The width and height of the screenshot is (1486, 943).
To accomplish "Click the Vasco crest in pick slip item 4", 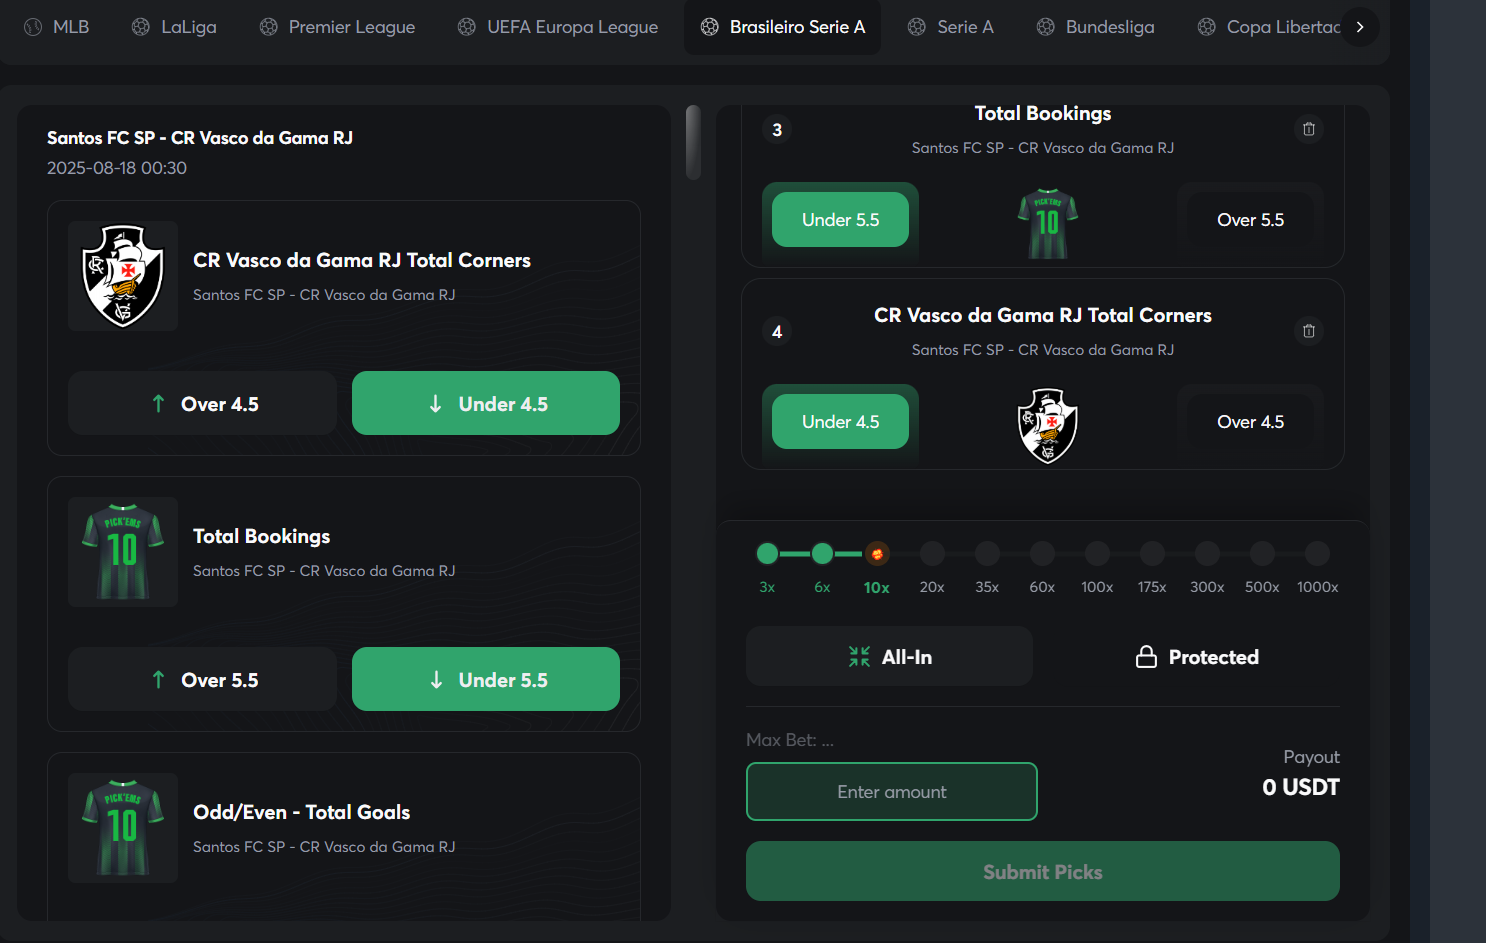I will click(x=1047, y=426).
